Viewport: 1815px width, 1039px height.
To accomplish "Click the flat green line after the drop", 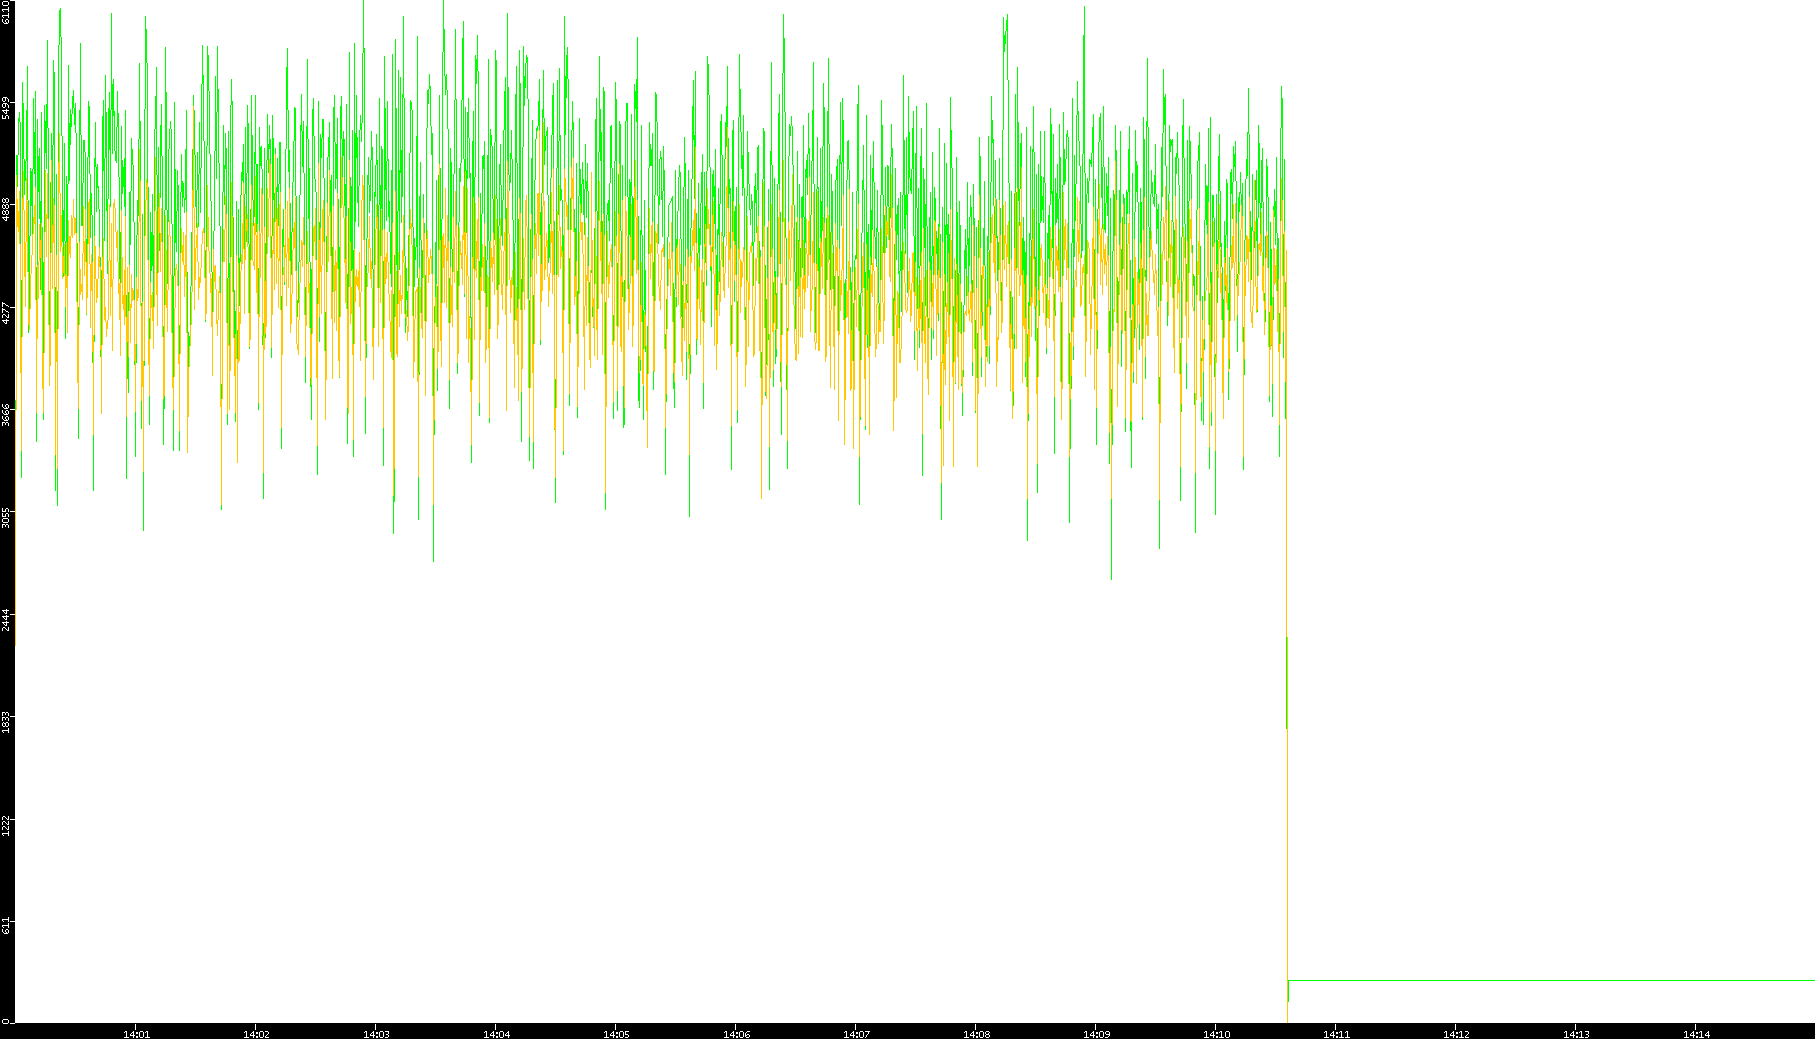I will pos(1550,980).
